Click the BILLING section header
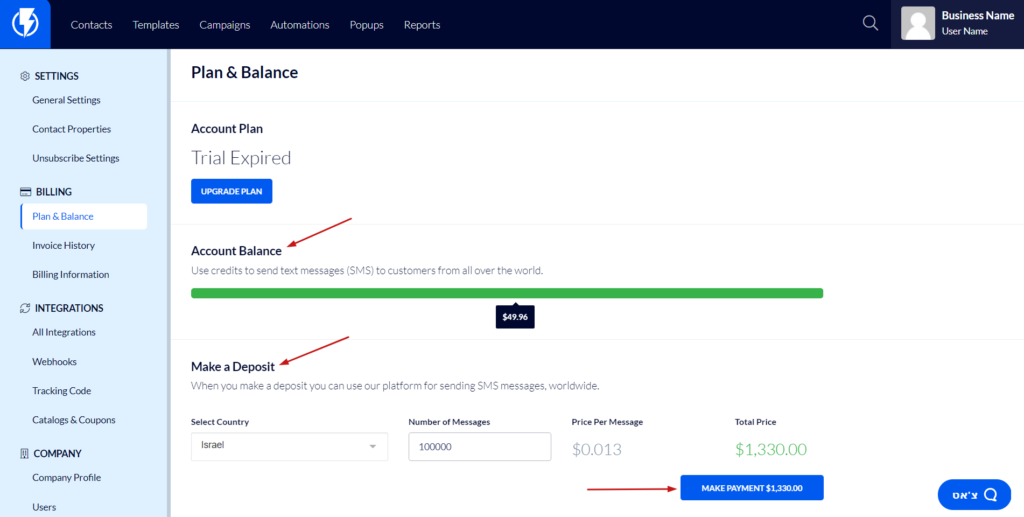This screenshot has width=1024, height=517. 54,192
